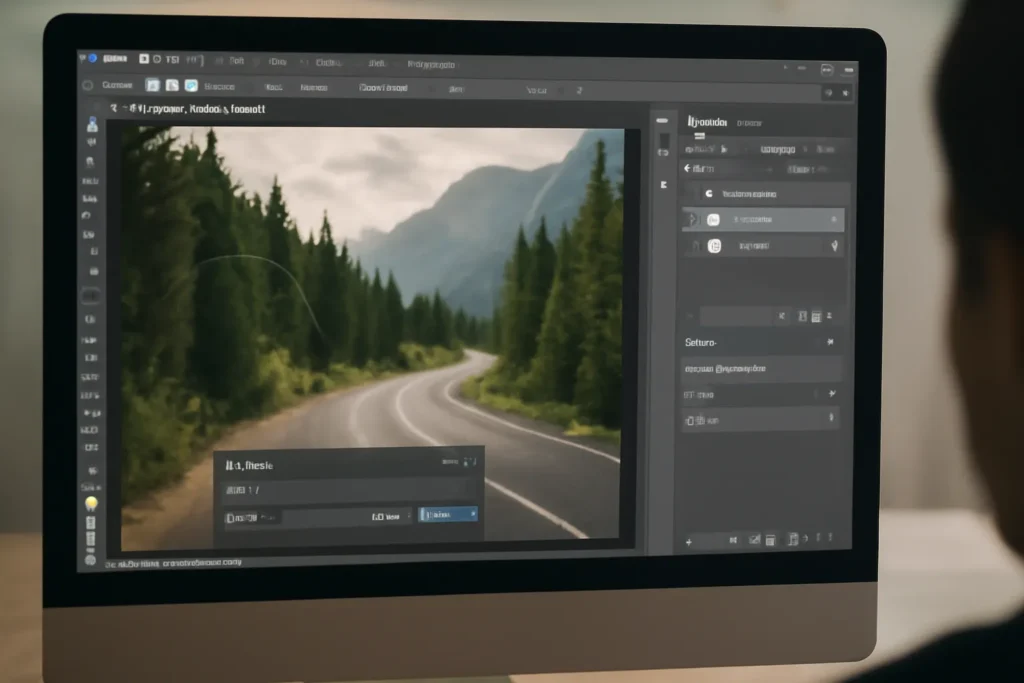
Task: Click the yellow light bulb icon in left toolbar
Action: pyautogui.click(x=91, y=503)
